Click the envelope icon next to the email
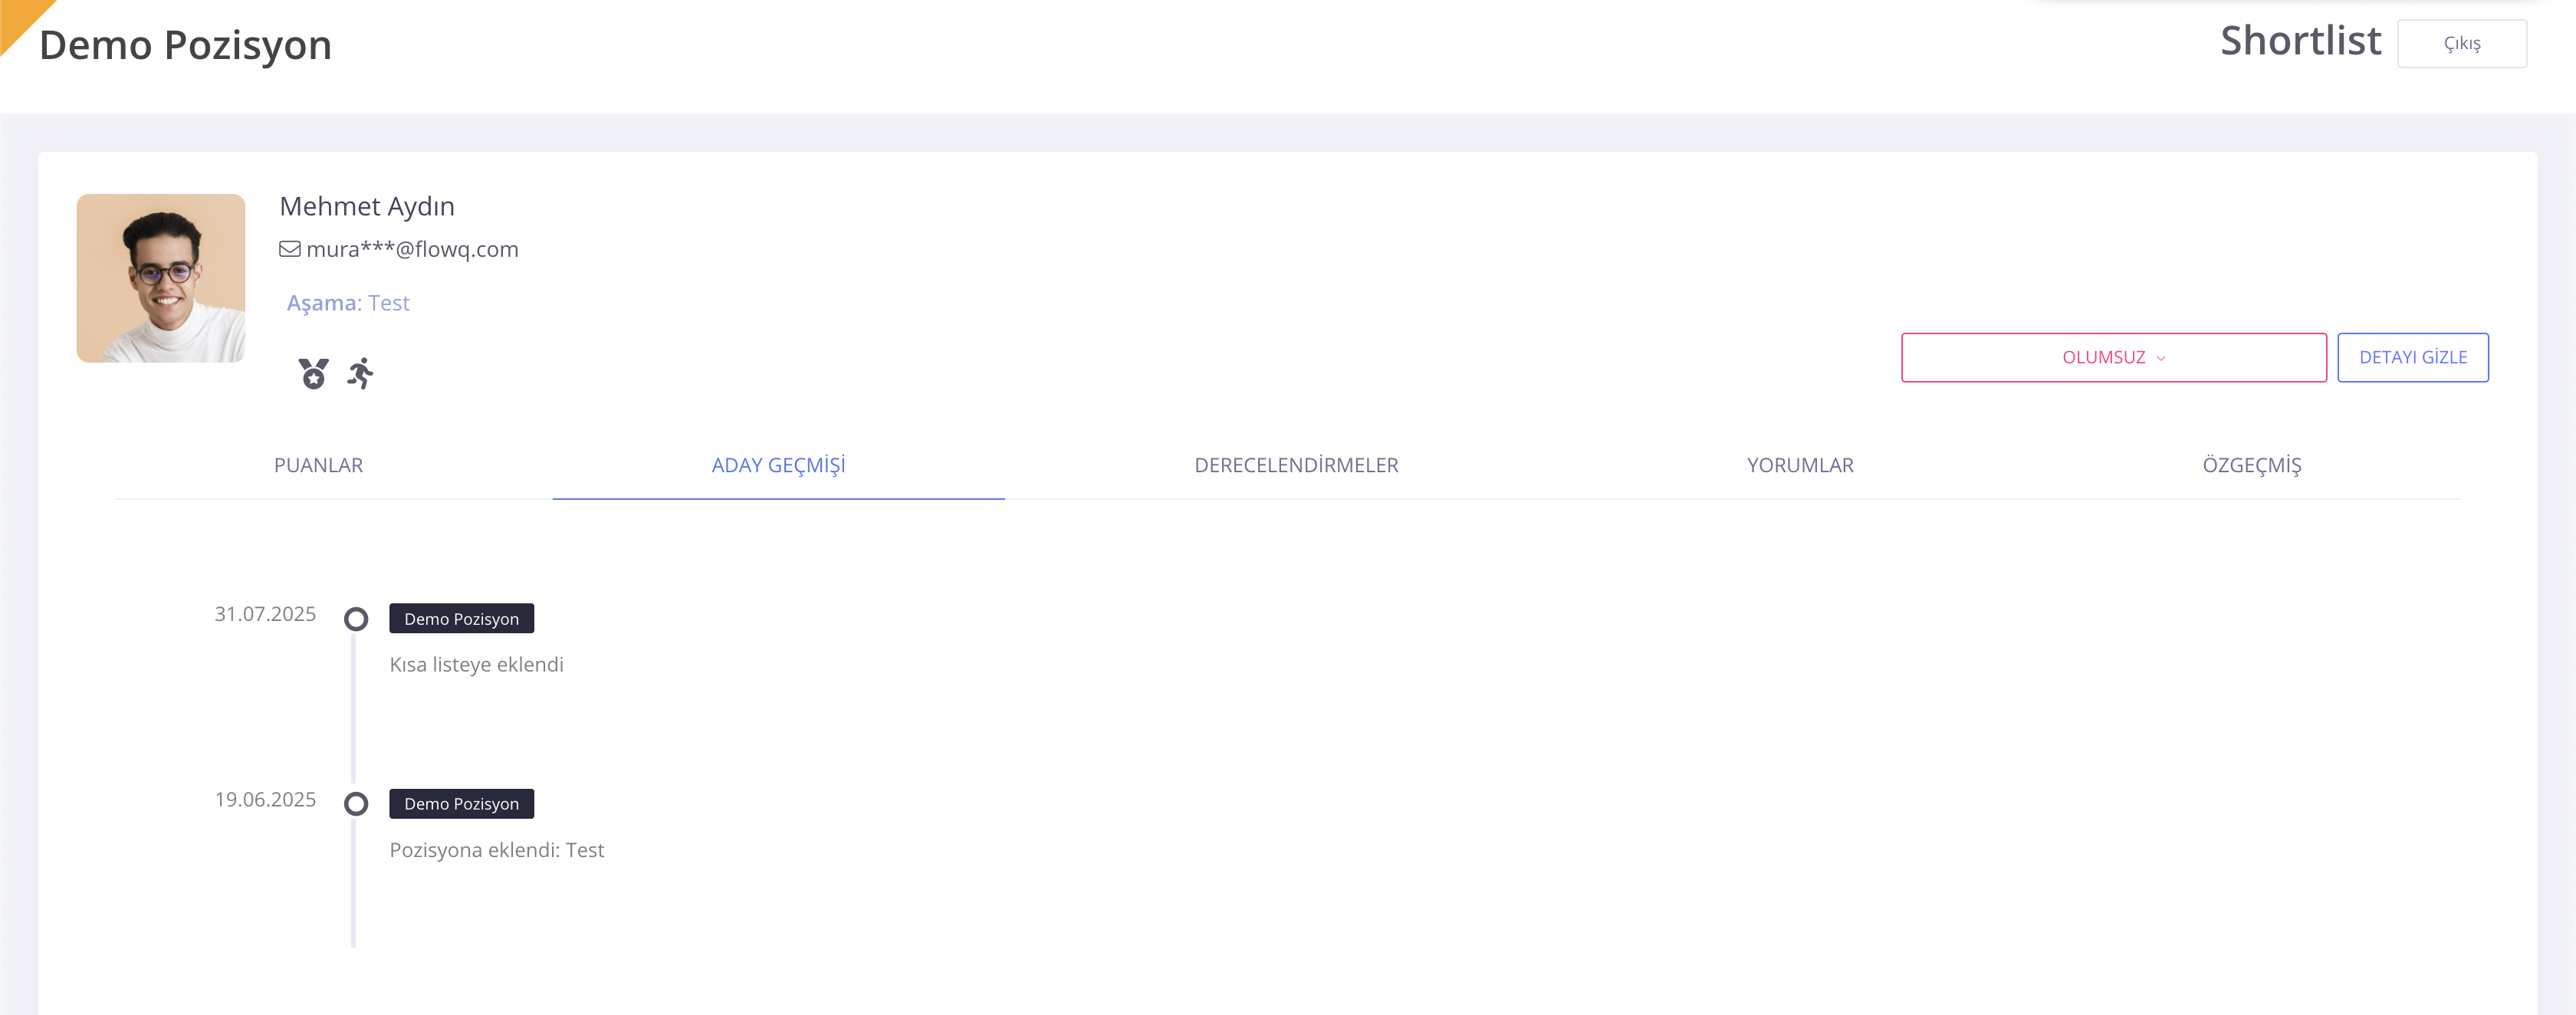Viewport: 2576px width, 1015px height. point(290,249)
